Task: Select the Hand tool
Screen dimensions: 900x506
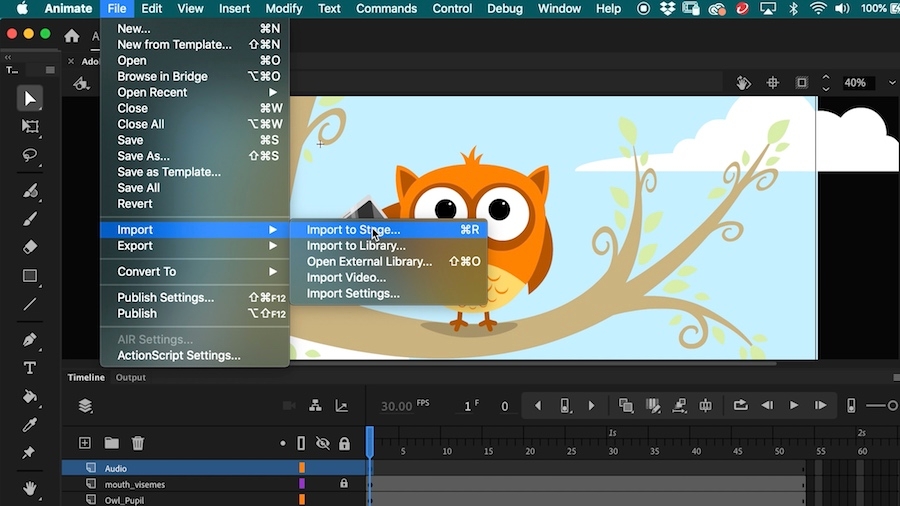Action: [30, 488]
